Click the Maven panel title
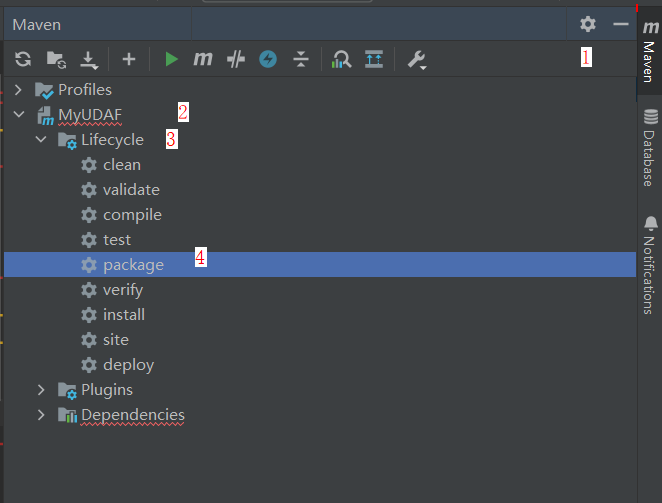Image resolution: width=662 pixels, height=503 pixels. click(37, 24)
